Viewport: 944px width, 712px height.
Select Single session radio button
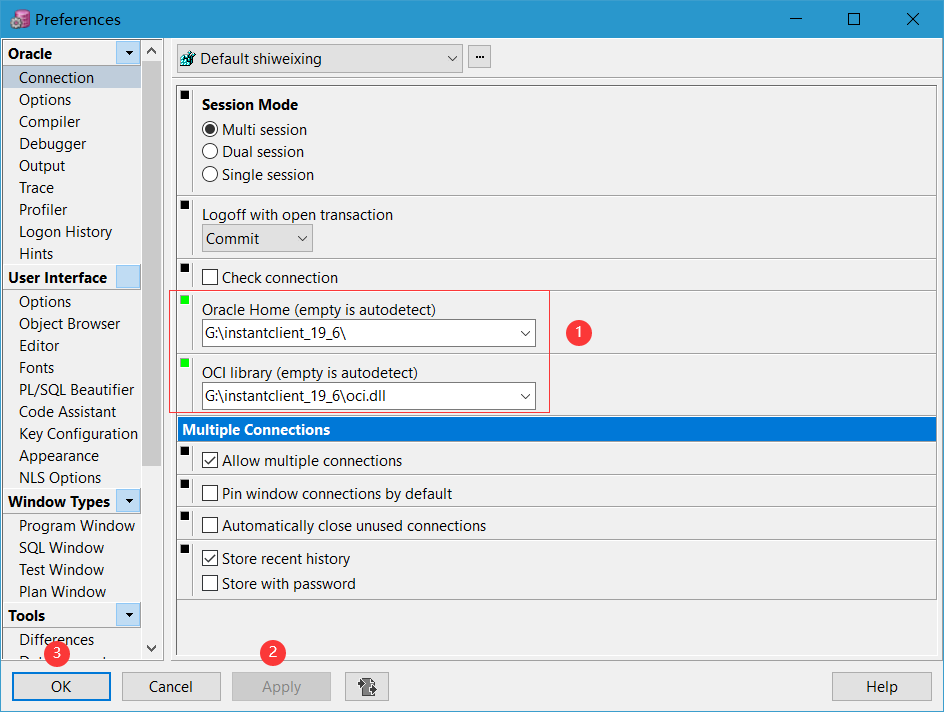click(210, 175)
